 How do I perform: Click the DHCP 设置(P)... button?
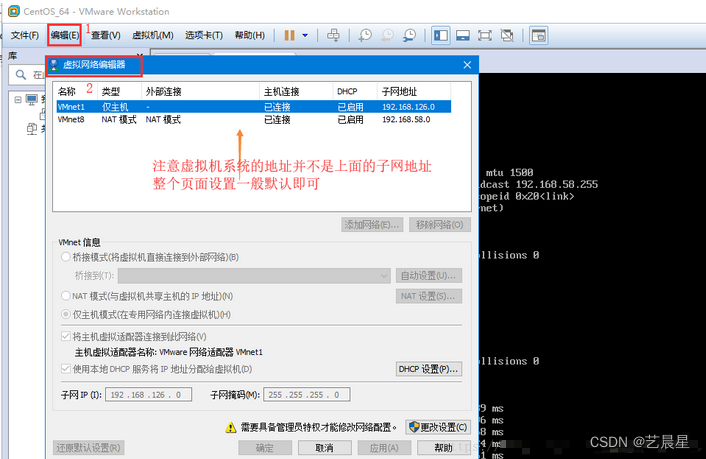pyautogui.click(x=429, y=369)
